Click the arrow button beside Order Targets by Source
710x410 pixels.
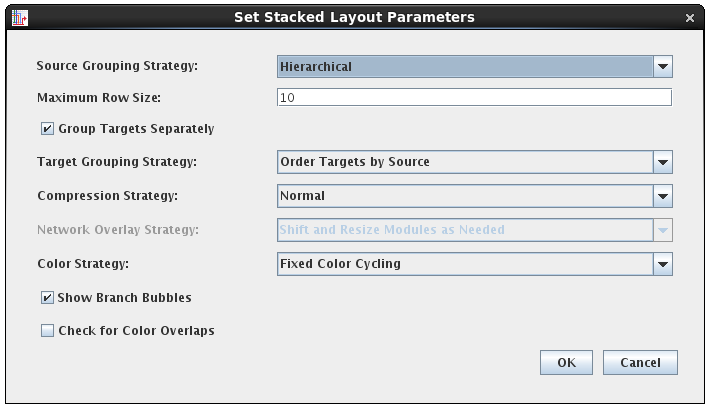662,162
